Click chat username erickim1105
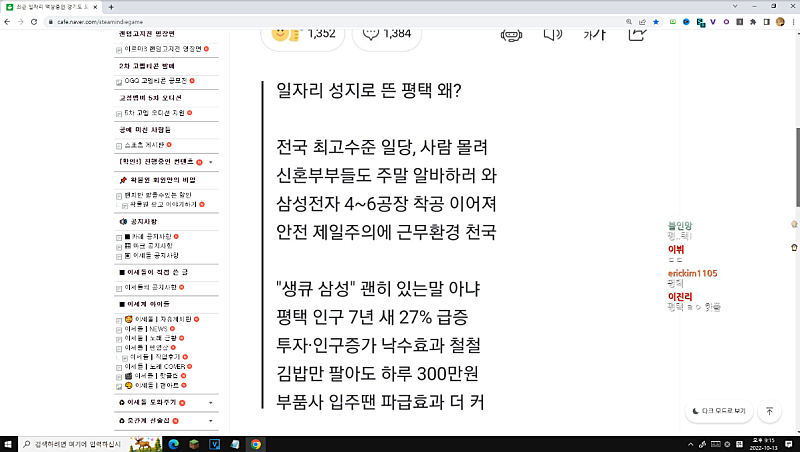This screenshot has height=452, width=800. click(692, 273)
